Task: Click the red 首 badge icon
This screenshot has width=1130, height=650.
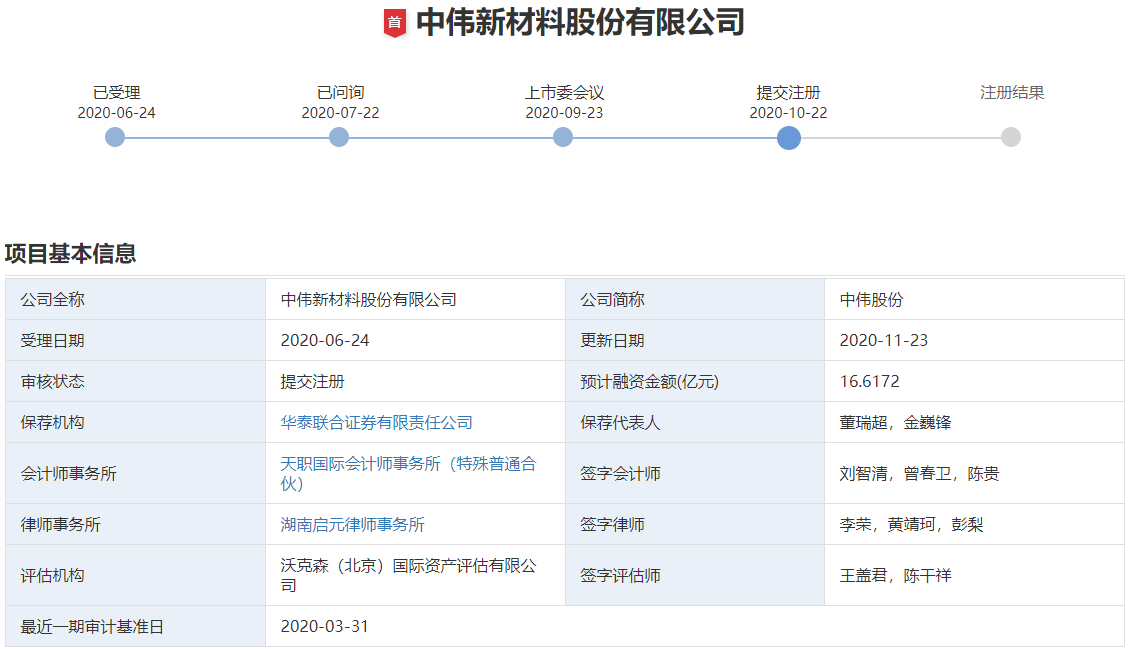Action: pos(396,22)
